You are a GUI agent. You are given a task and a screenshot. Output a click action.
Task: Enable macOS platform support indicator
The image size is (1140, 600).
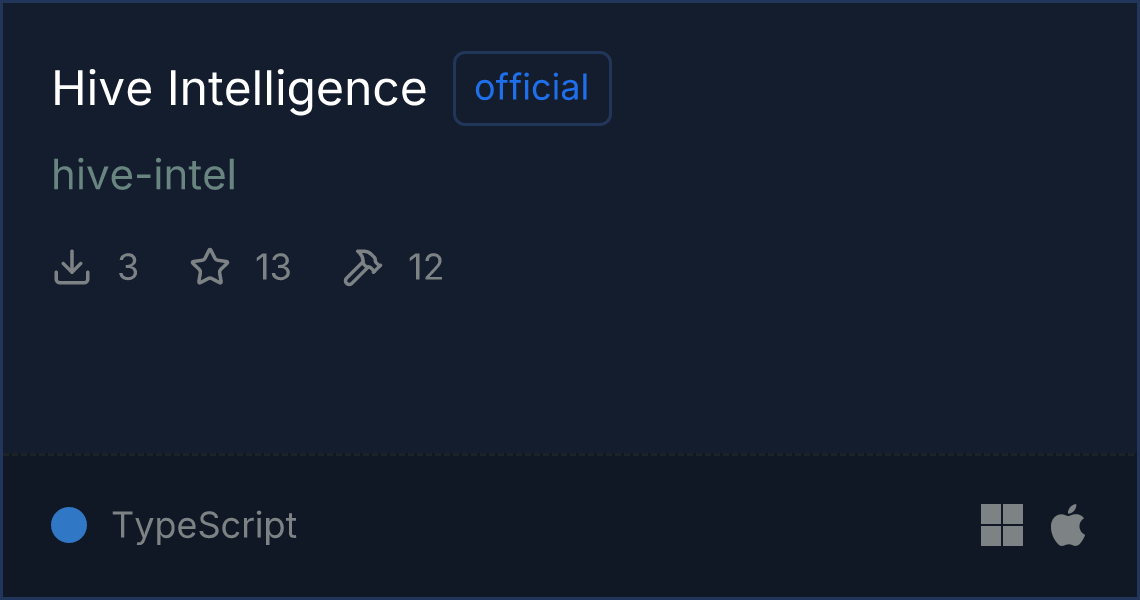point(1067,524)
